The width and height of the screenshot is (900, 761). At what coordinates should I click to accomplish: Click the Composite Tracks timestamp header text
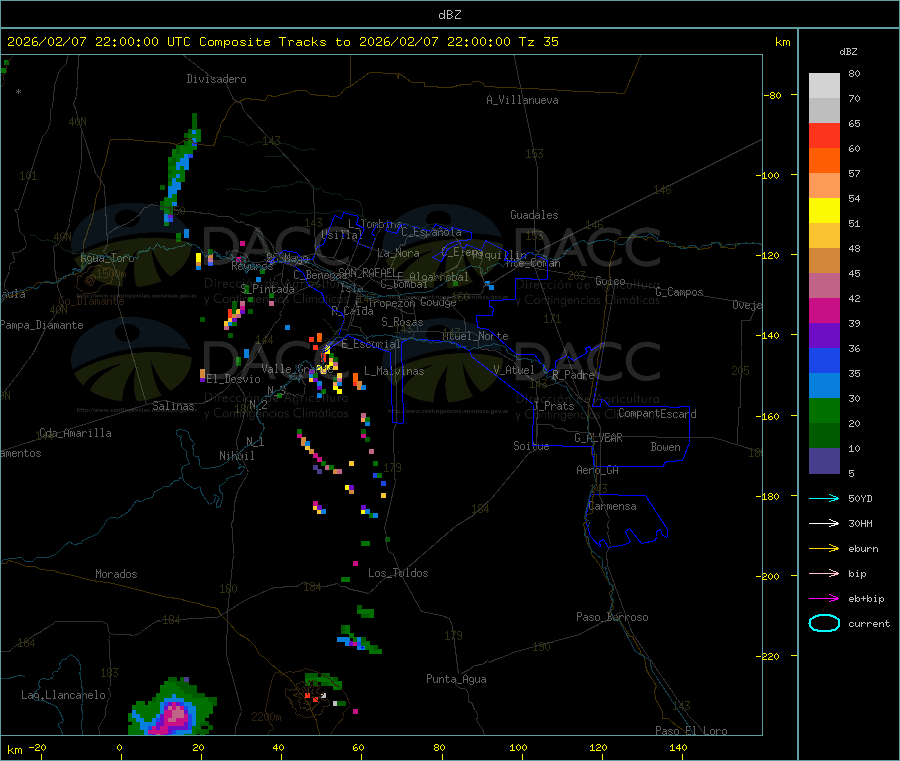click(283, 42)
